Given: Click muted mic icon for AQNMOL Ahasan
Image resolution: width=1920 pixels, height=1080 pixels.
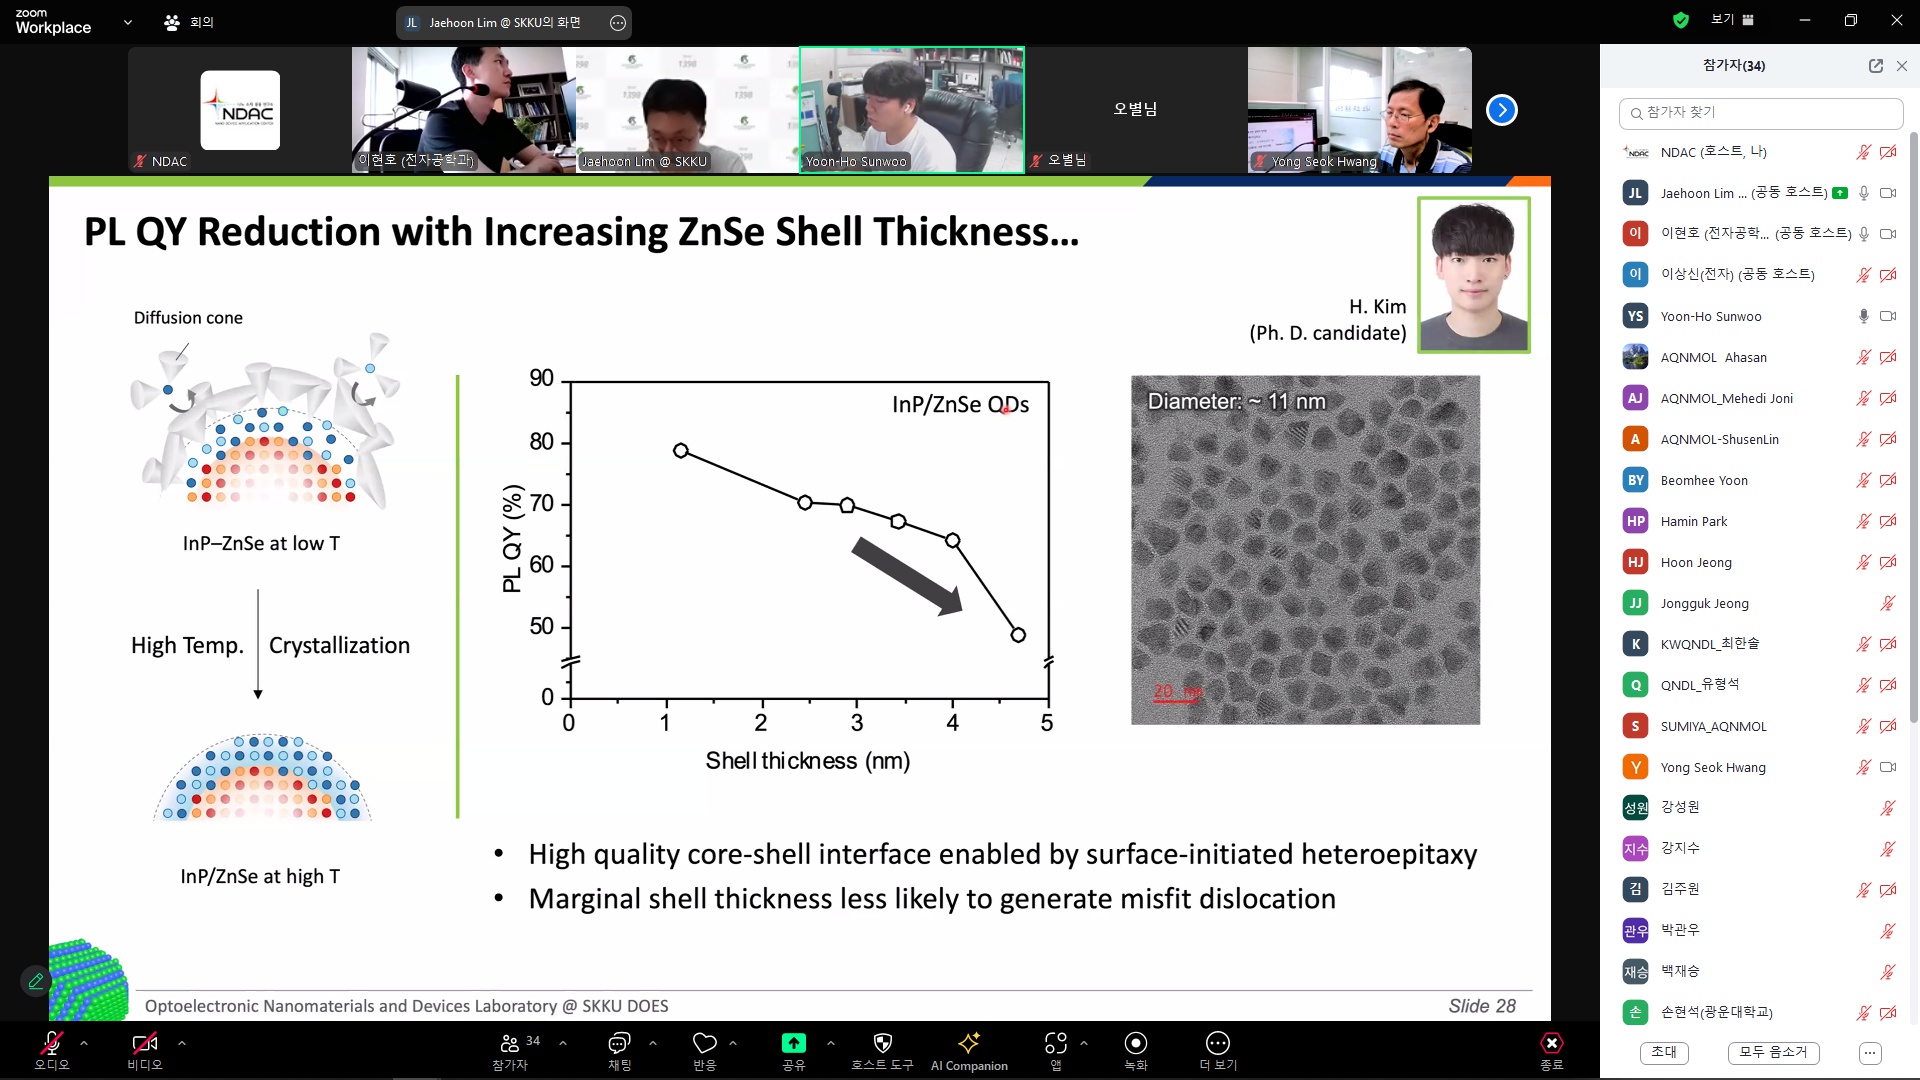Looking at the screenshot, I should 1864,357.
